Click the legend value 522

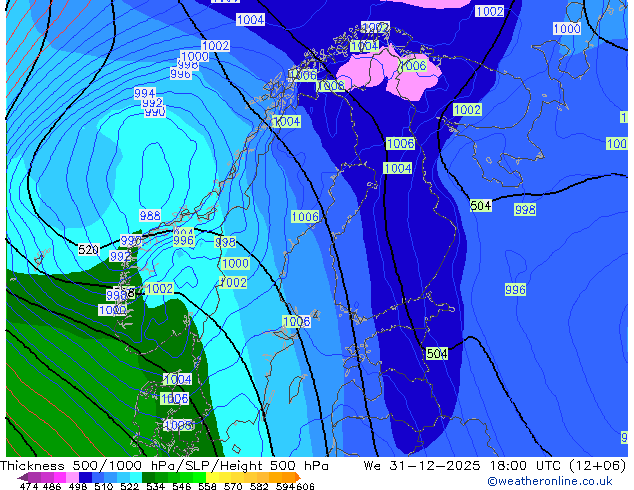[x=129, y=486]
